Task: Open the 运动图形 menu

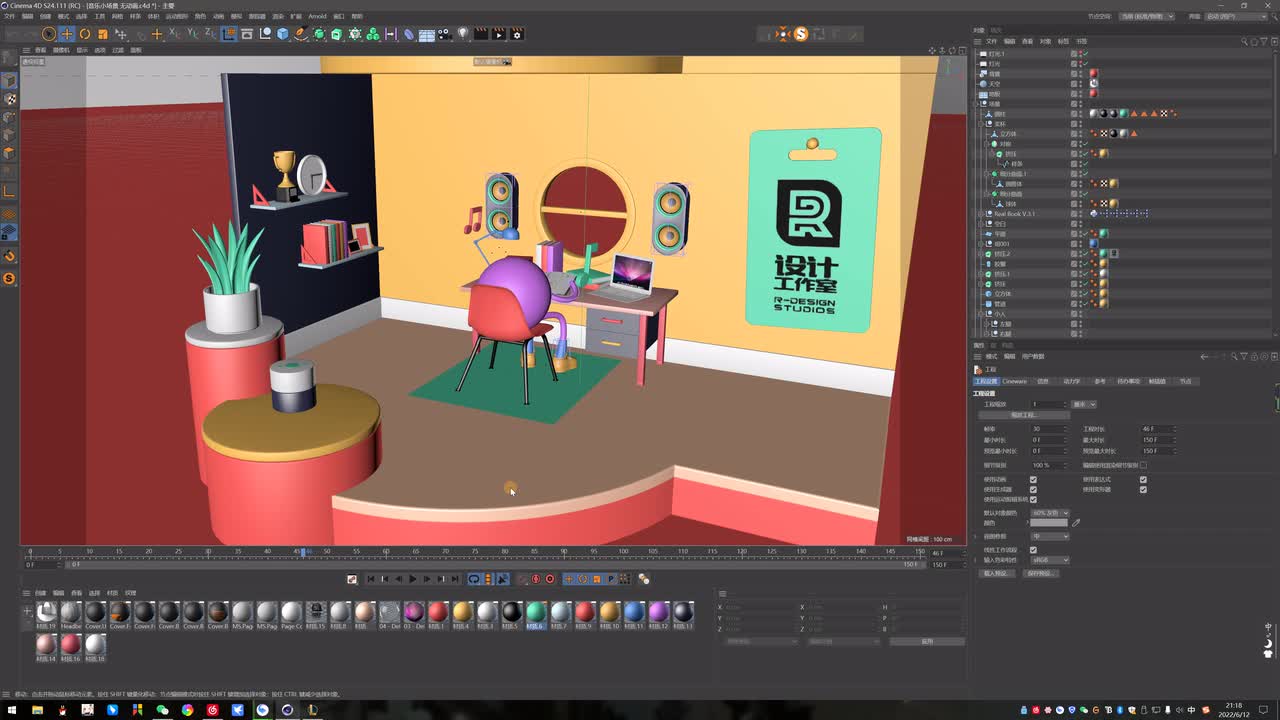Action: tap(176, 16)
